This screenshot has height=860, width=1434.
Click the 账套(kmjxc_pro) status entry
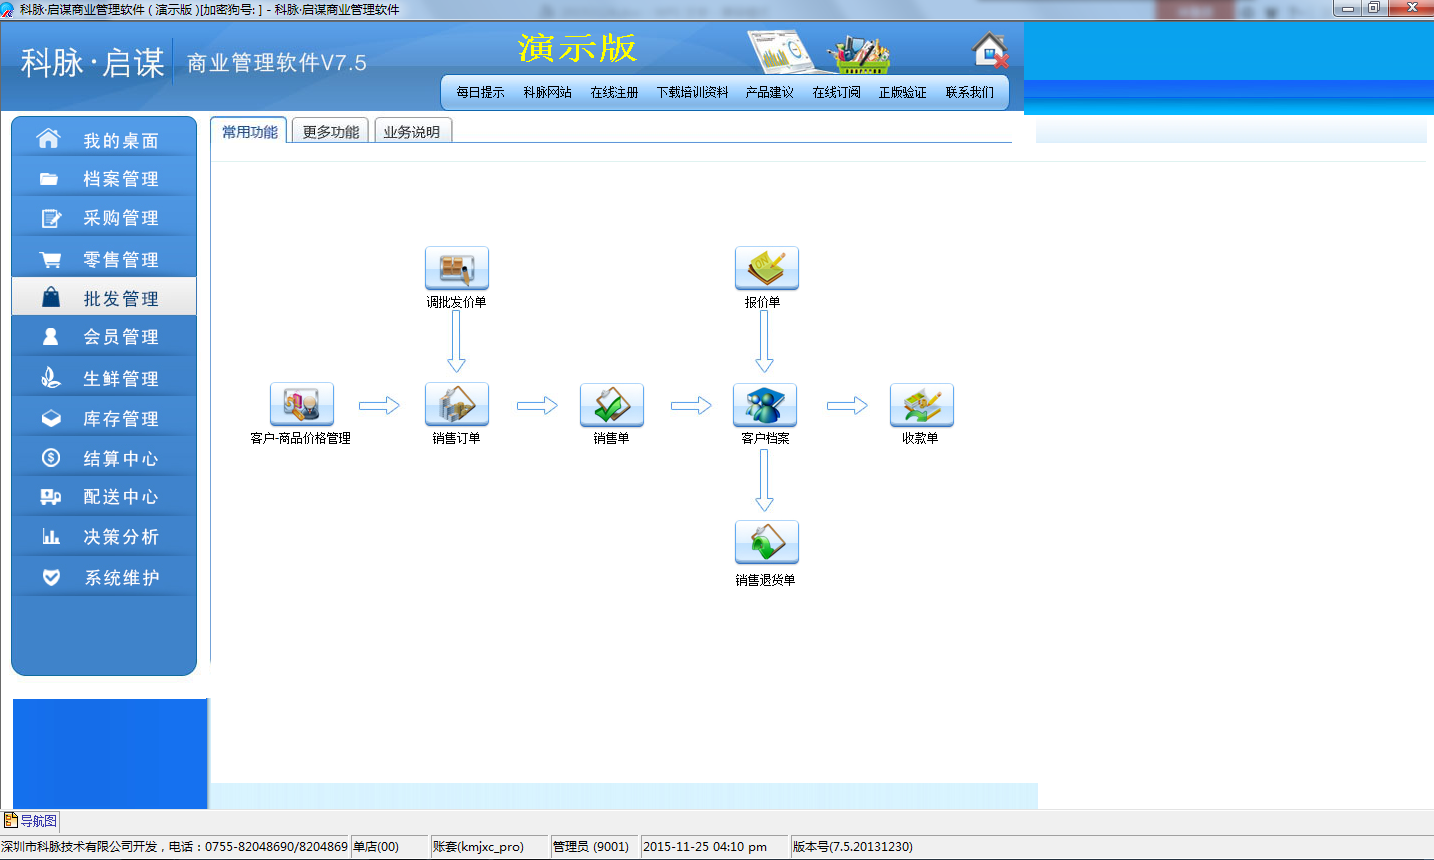[490, 847]
